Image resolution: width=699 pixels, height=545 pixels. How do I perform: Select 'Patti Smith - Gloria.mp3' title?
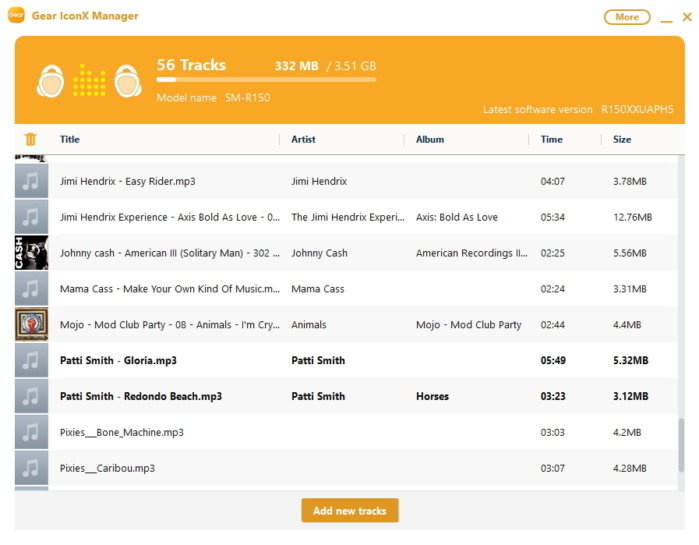point(118,361)
